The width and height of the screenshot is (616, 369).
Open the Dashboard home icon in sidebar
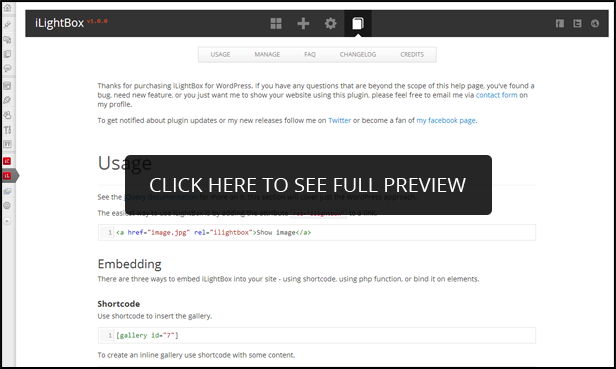(7, 8)
